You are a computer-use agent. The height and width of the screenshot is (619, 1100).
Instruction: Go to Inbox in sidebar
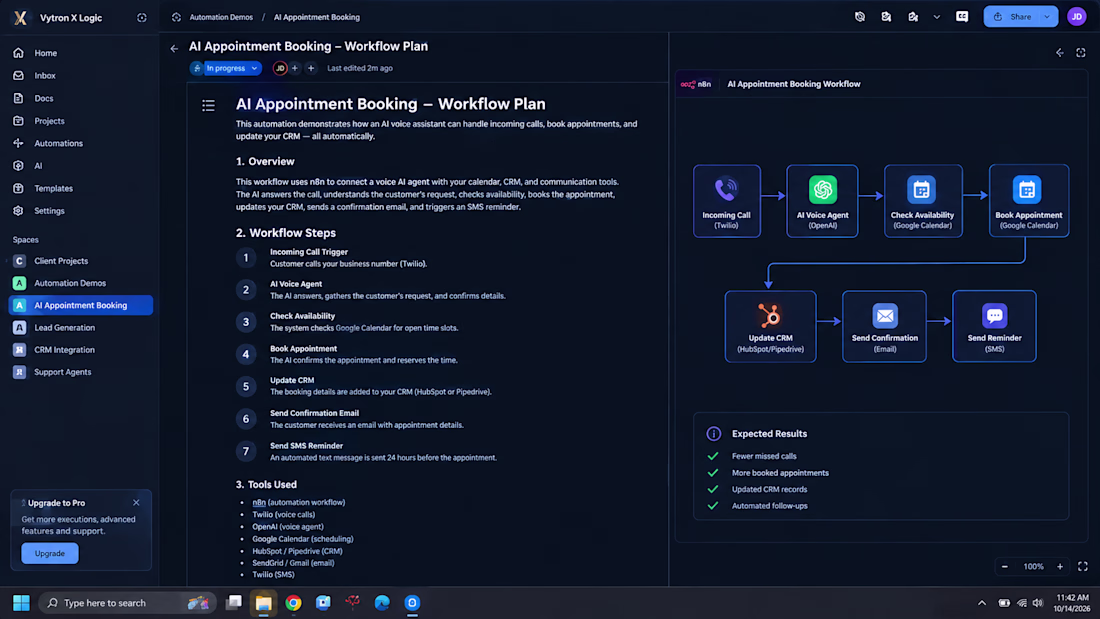coord(45,75)
